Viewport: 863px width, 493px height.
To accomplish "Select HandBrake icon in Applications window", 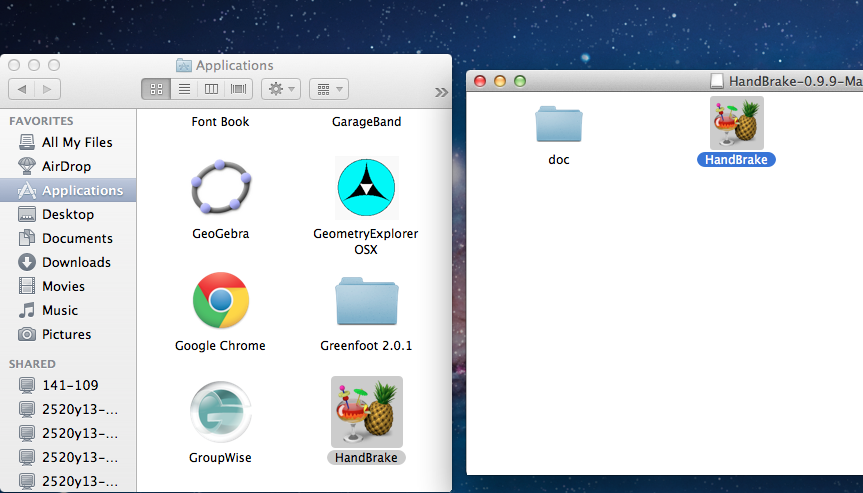I will [367, 412].
